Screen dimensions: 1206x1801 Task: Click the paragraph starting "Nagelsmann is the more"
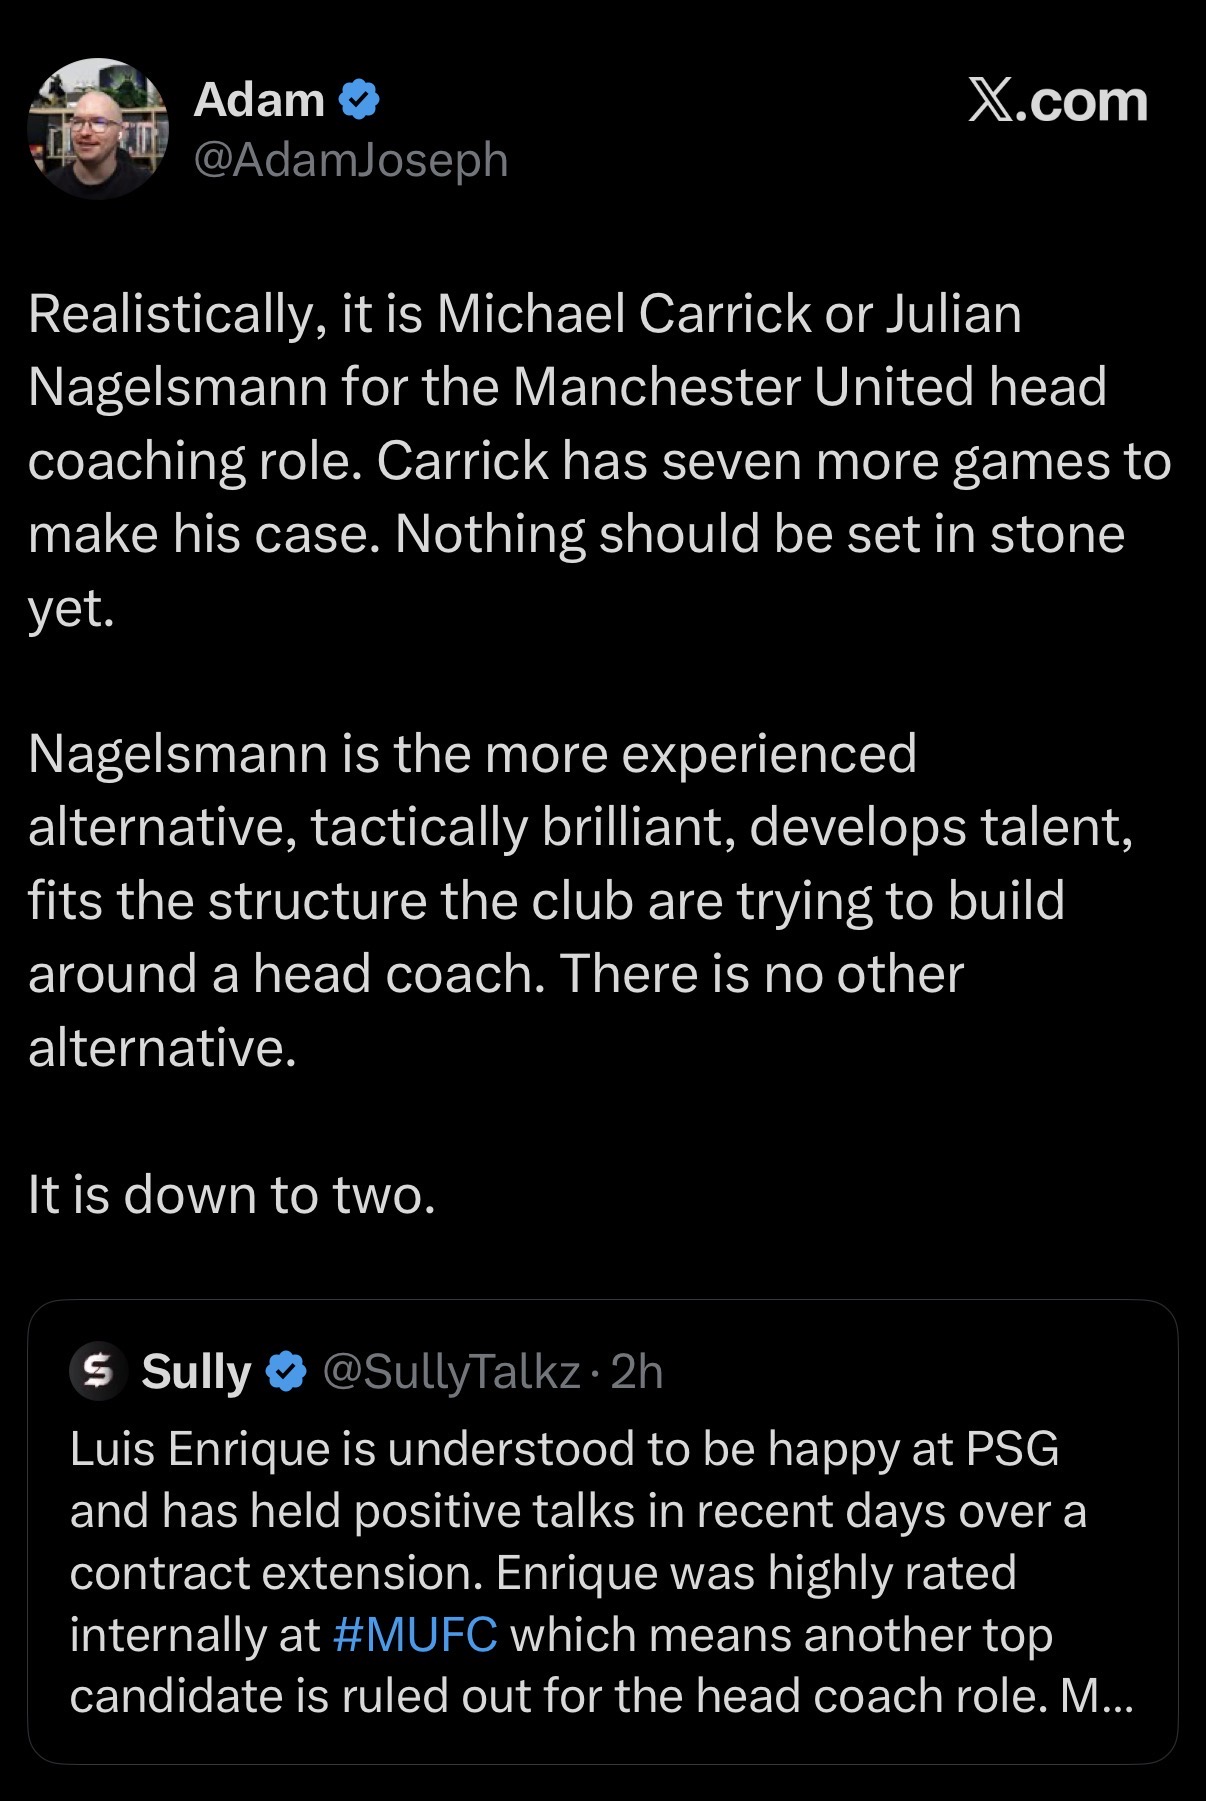[580, 900]
